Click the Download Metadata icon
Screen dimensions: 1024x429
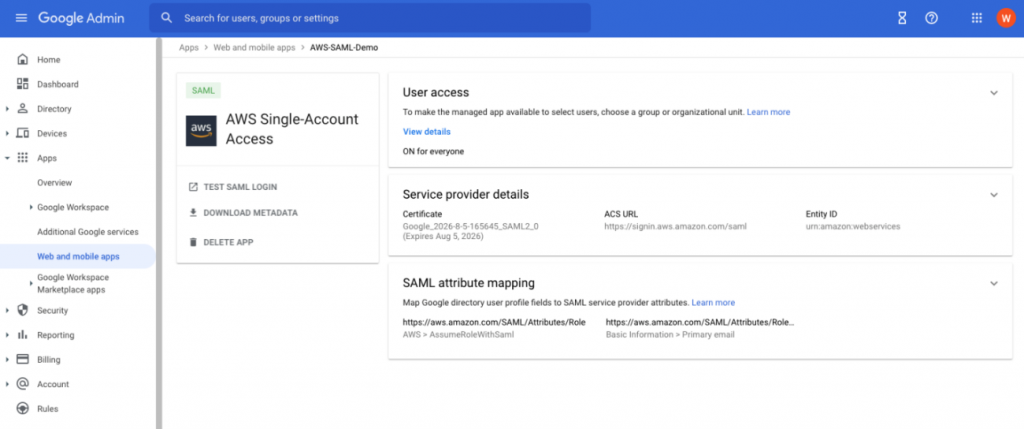coord(193,213)
